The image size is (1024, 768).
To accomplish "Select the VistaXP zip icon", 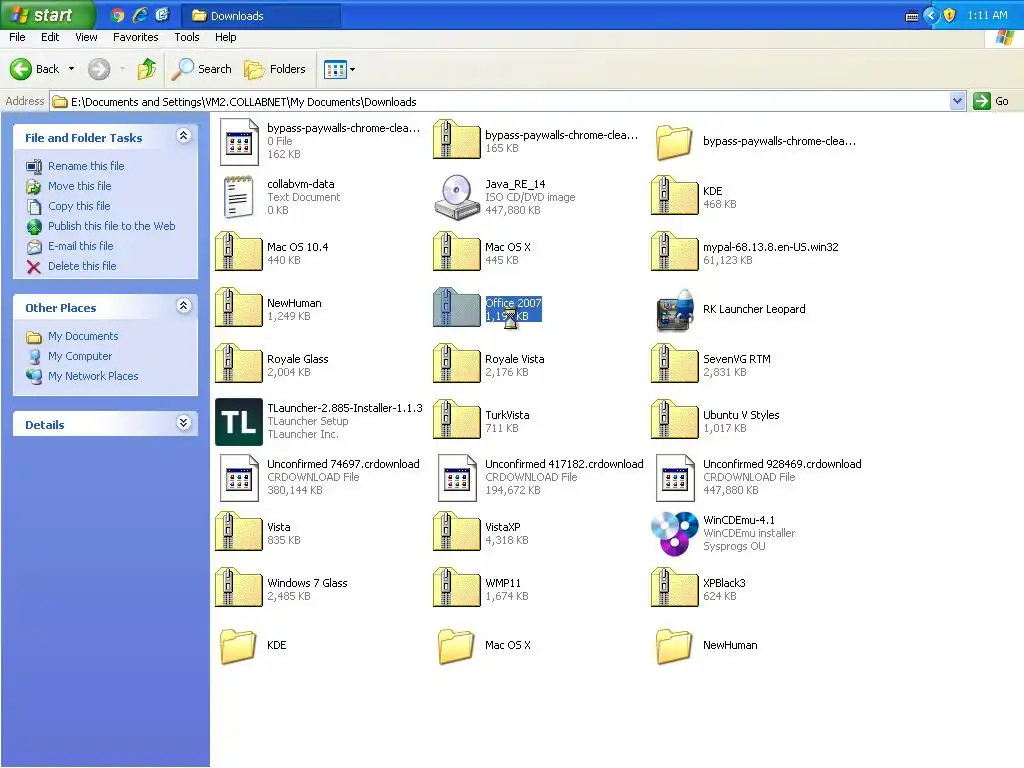I will point(456,532).
